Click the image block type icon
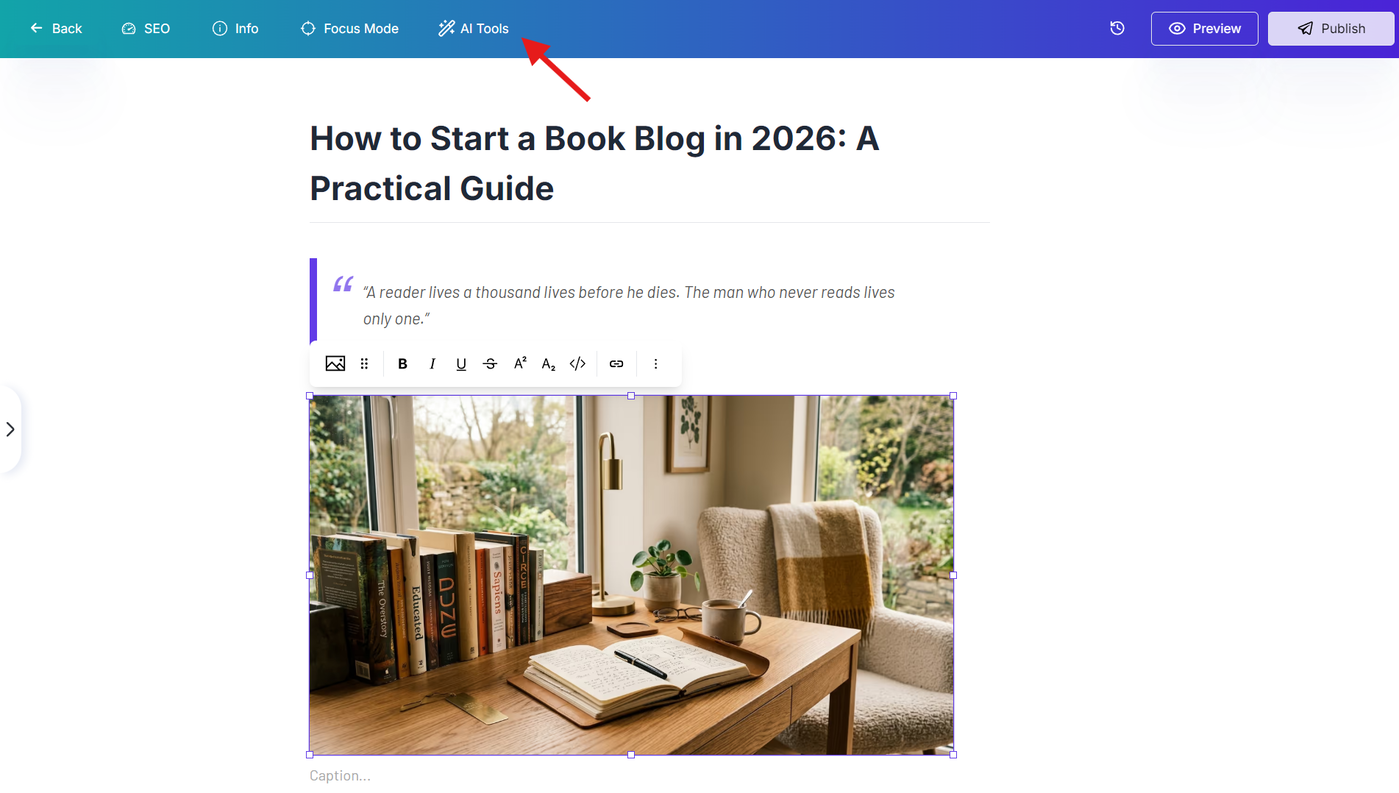Screen dimensions: 1399x793 point(335,364)
